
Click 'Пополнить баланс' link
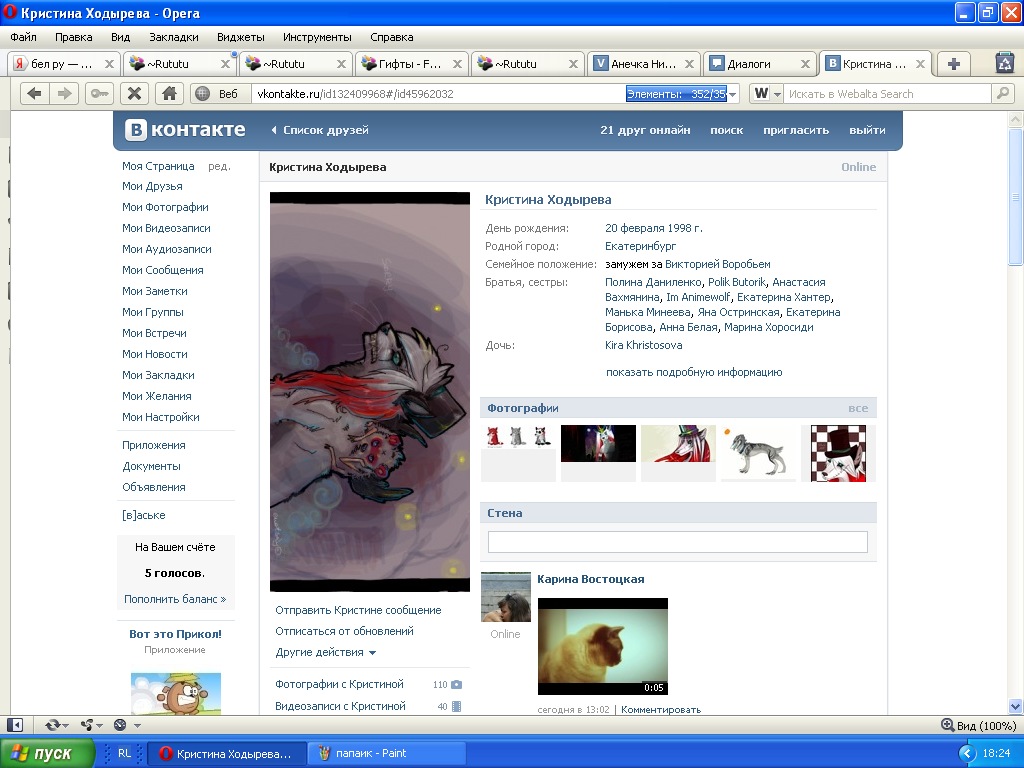pos(175,599)
